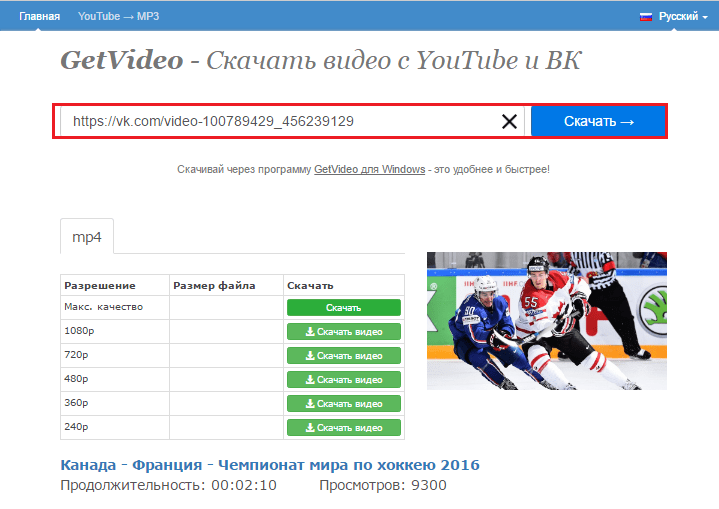The height and width of the screenshot is (509, 719).
Task: Clear the URL field with the X icon
Action: [509, 122]
